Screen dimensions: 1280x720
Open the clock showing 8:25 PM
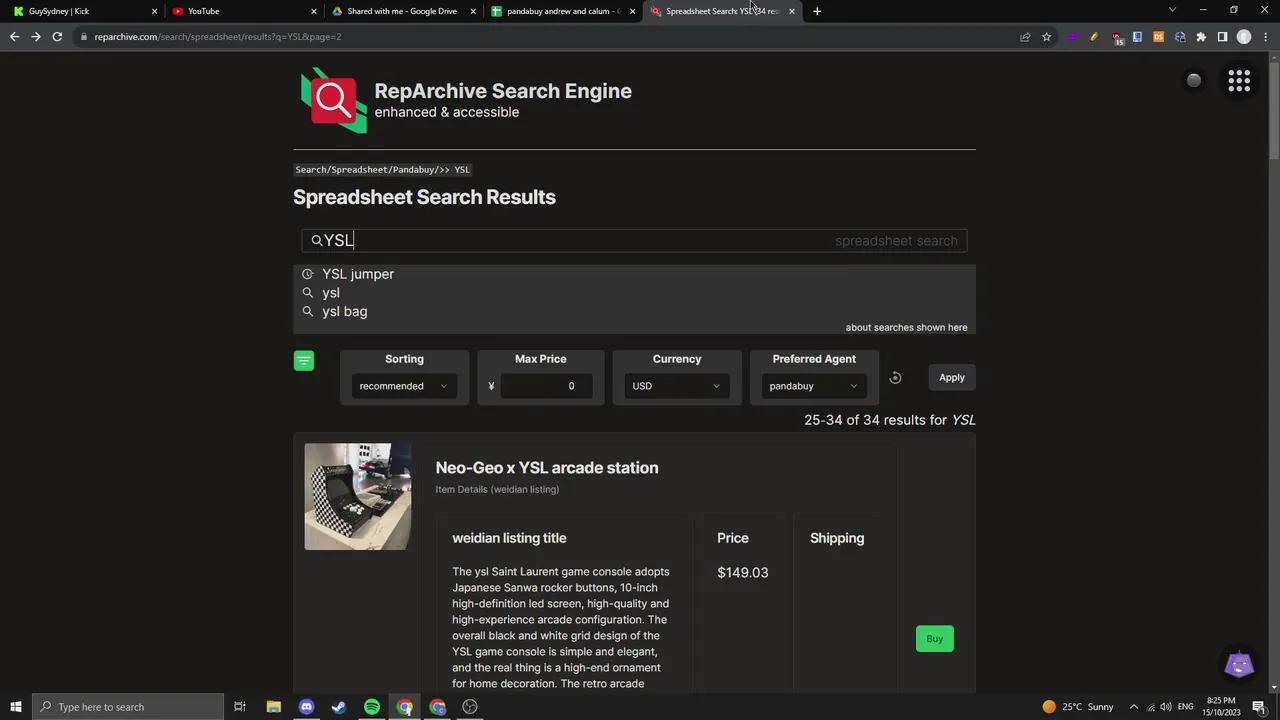pos(1221,707)
